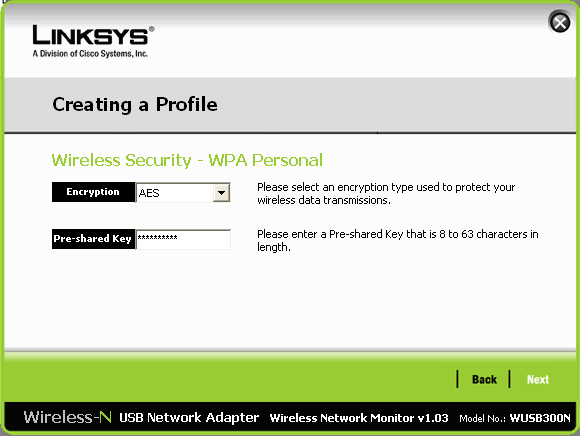The image size is (580, 436).
Task: Click A Division of Cisco Systems text
Action: [90, 54]
